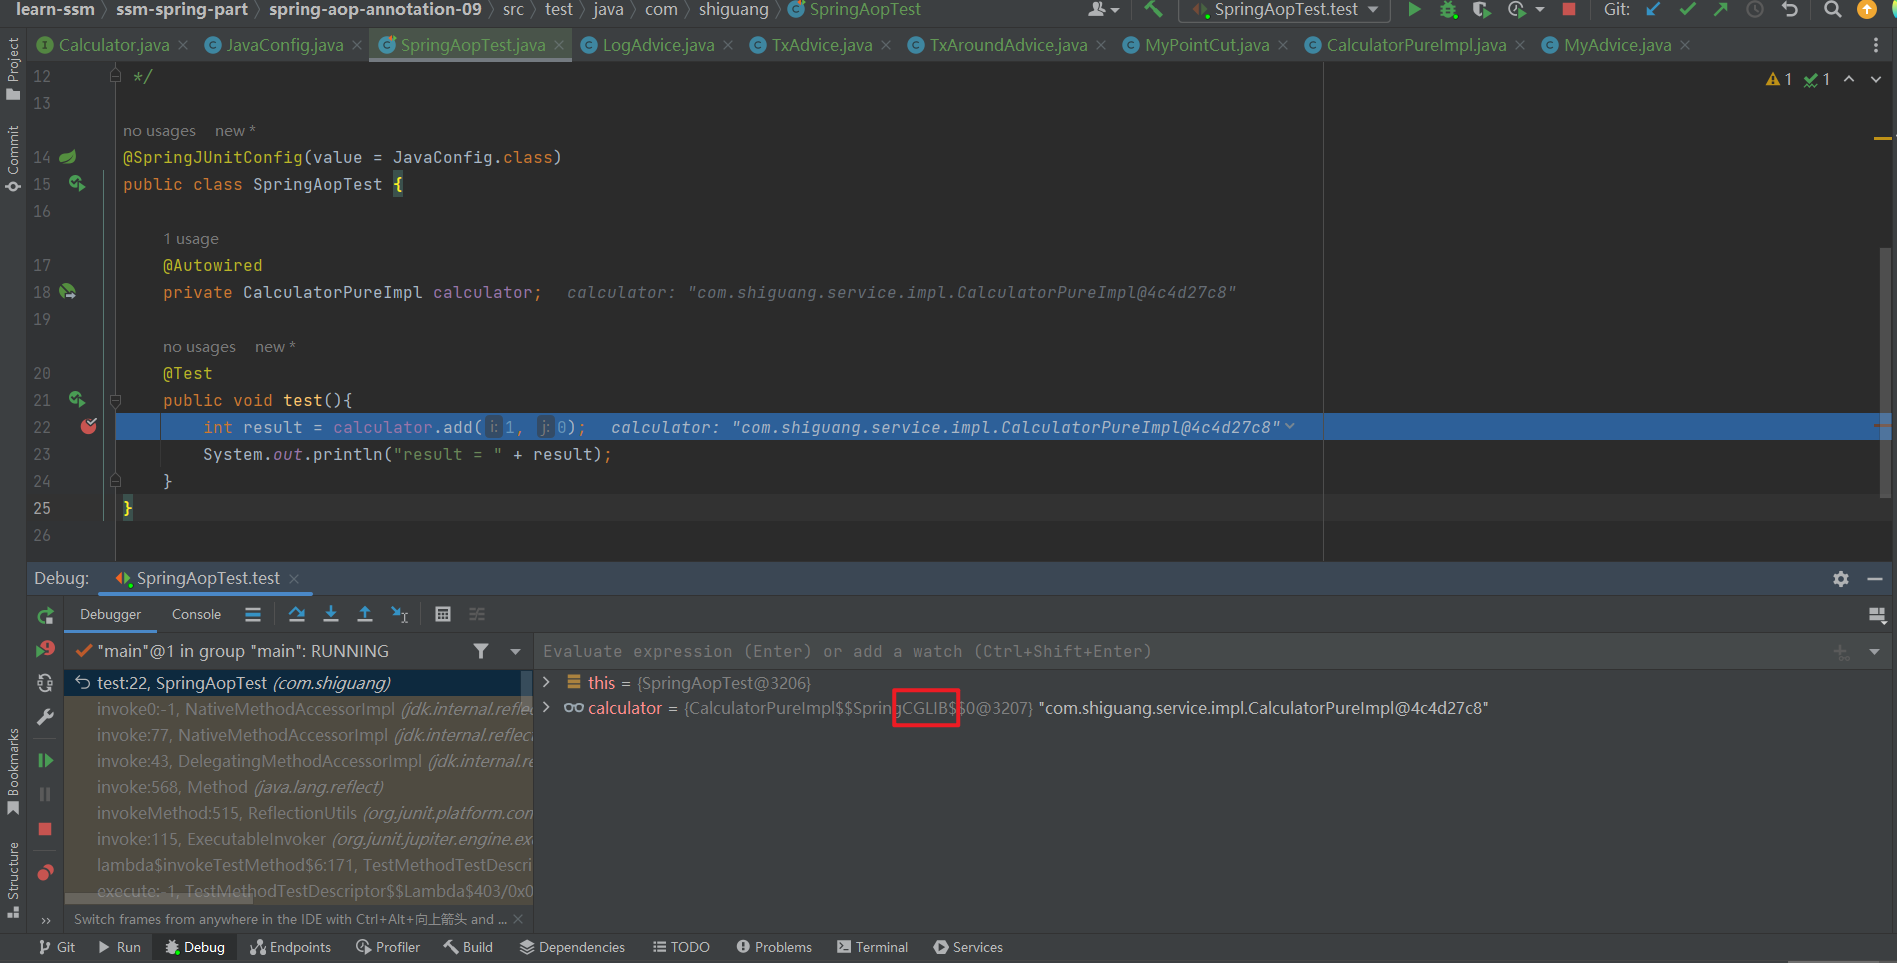Open thread selector dropdown arrow
The height and width of the screenshot is (963, 1897).
tap(515, 651)
